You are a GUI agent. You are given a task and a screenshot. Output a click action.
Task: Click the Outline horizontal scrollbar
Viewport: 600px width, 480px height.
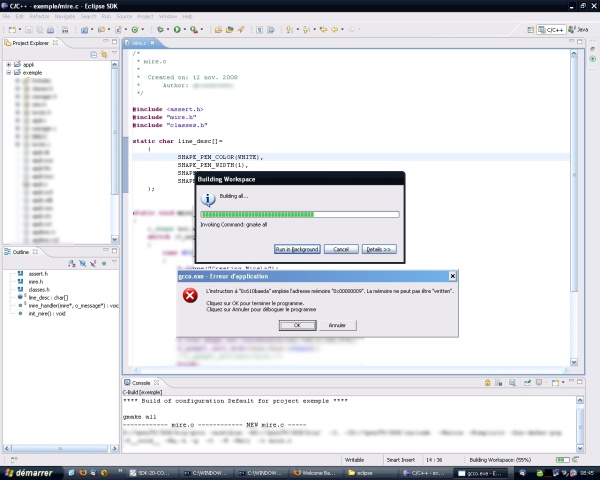point(61,448)
